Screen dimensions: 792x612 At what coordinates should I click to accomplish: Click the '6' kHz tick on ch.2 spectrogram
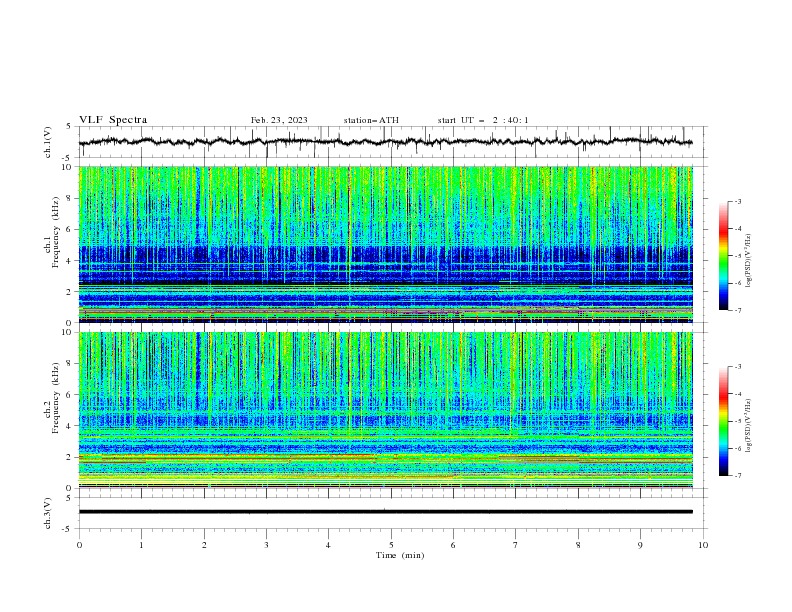point(71,395)
